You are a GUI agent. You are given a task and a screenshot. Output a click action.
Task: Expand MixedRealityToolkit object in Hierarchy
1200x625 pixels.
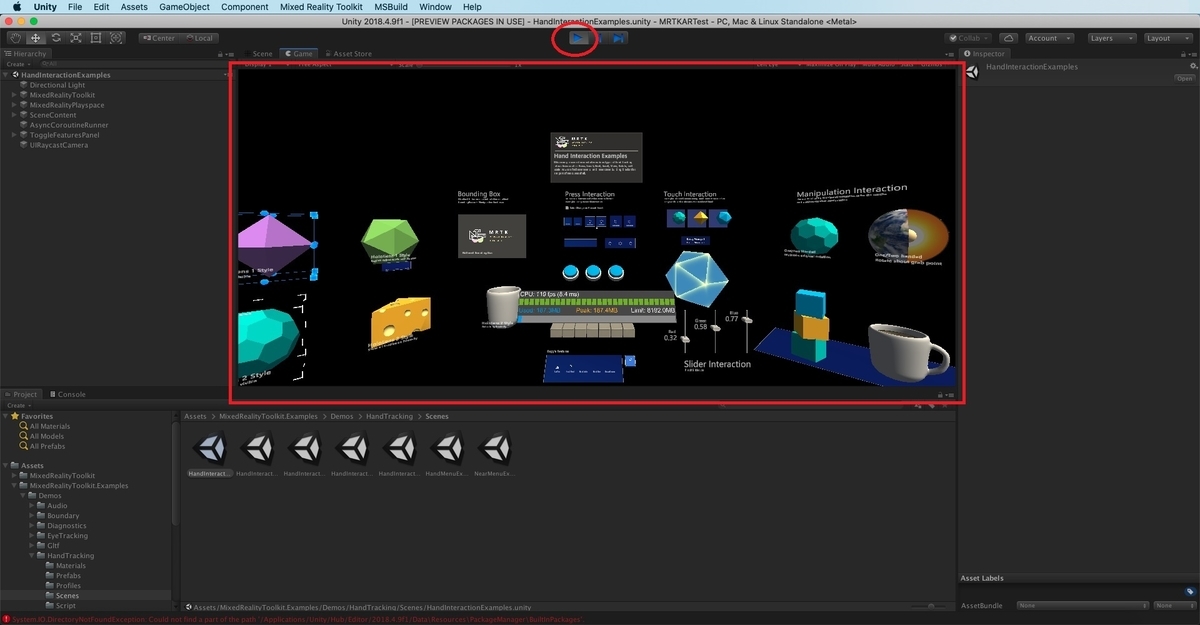pos(15,95)
